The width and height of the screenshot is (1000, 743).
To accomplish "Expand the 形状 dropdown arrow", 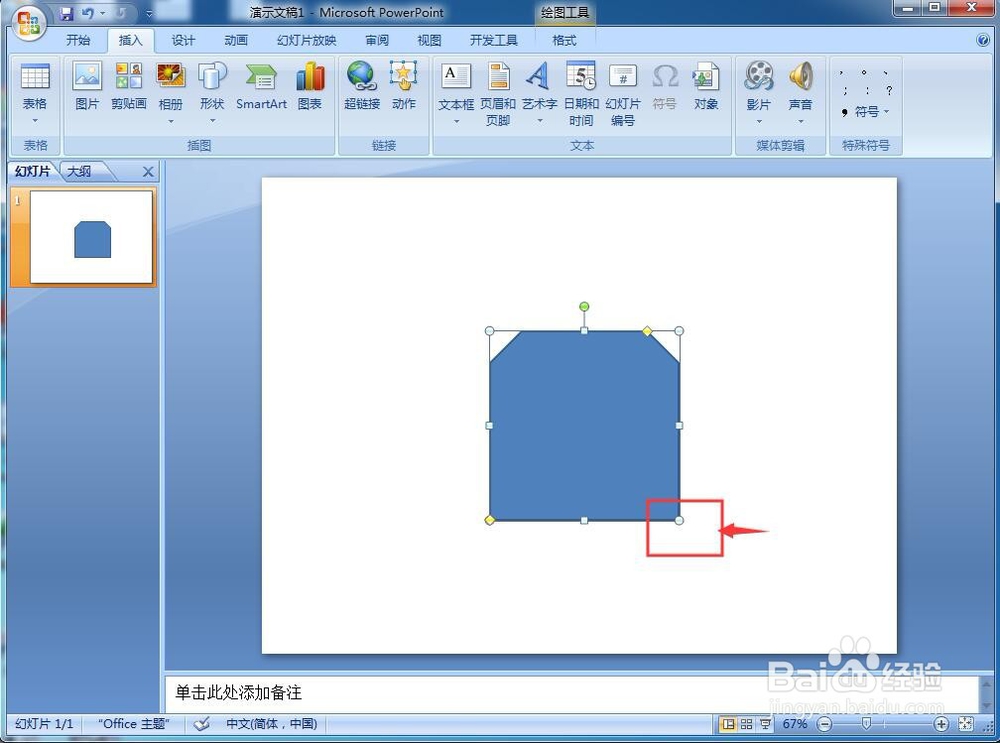I will coord(212,121).
